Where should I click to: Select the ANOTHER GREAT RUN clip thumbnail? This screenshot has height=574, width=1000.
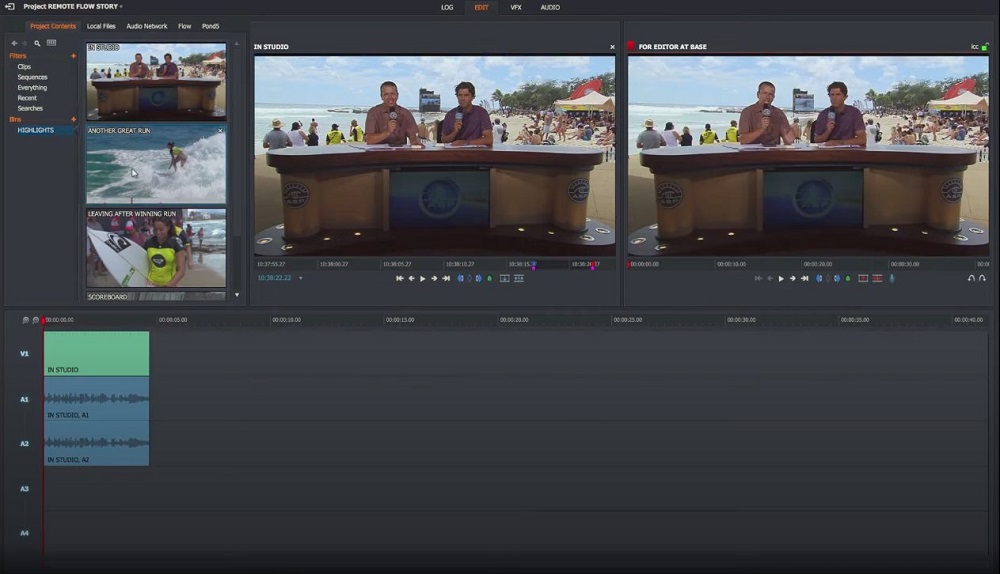[155, 165]
